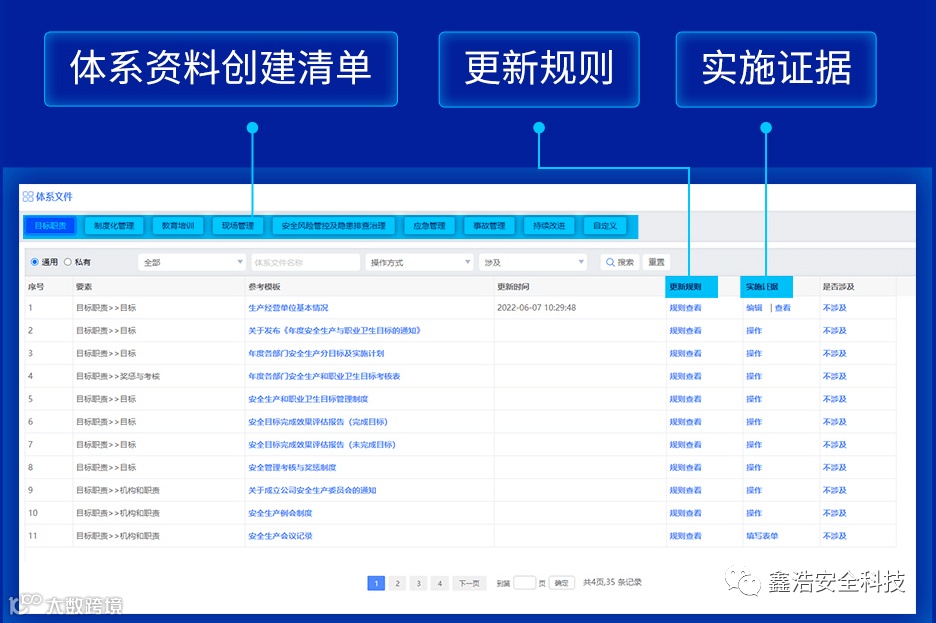Switch to the 制度化管理 tab
Image resolution: width=936 pixels, height=623 pixels.
click(114, 226)
